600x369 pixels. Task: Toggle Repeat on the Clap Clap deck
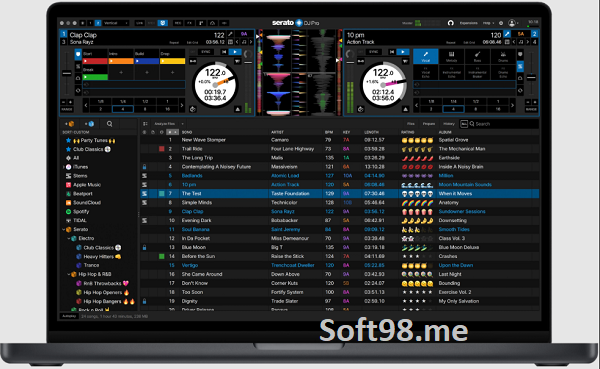tap(174, 42)
